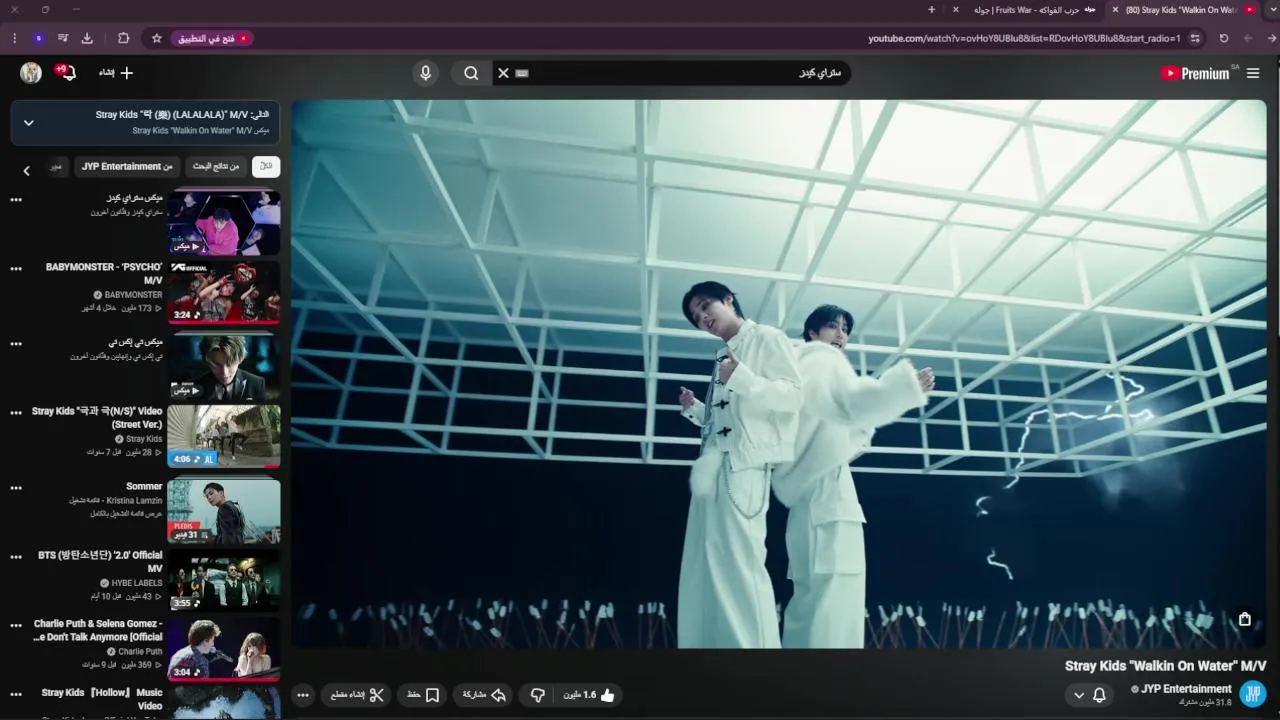The image size is (1280, 720).
Task: Clear the search box with X icon
Action: (x=503, y=73)
